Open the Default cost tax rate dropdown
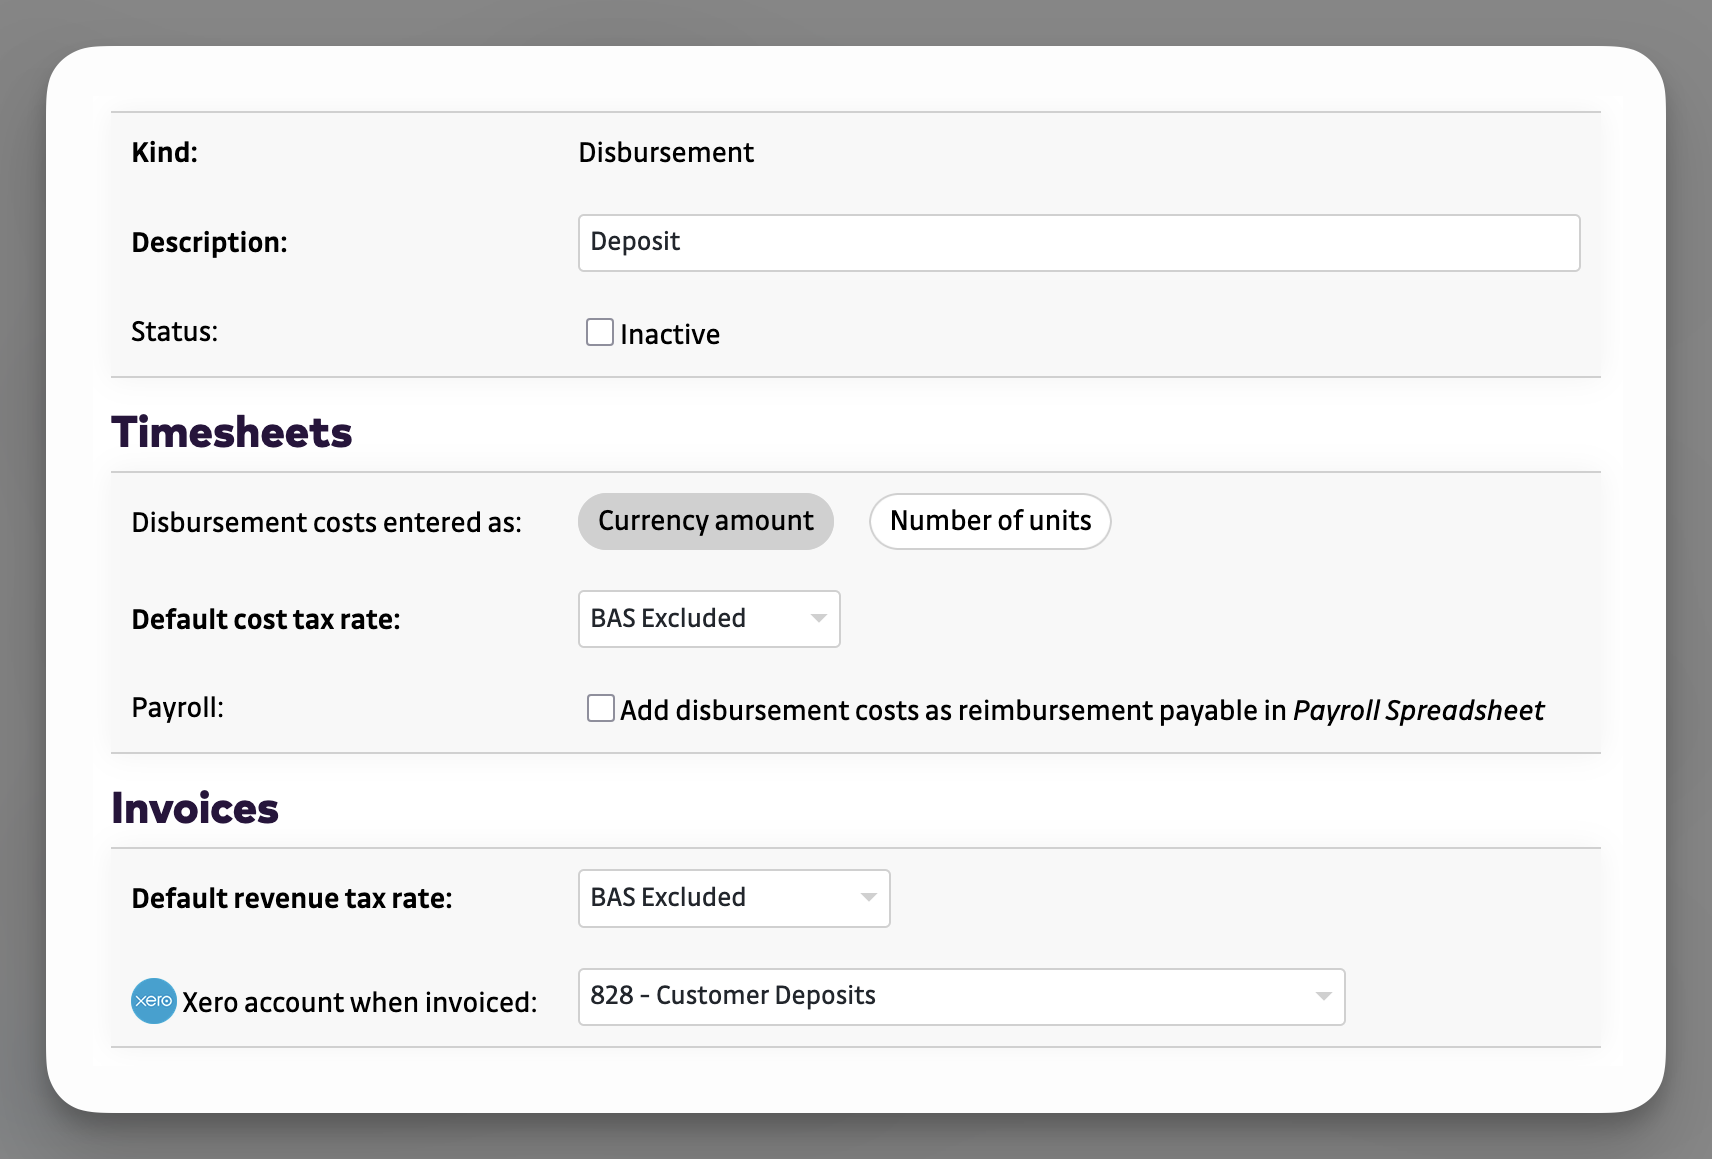 tap(708, 619)
